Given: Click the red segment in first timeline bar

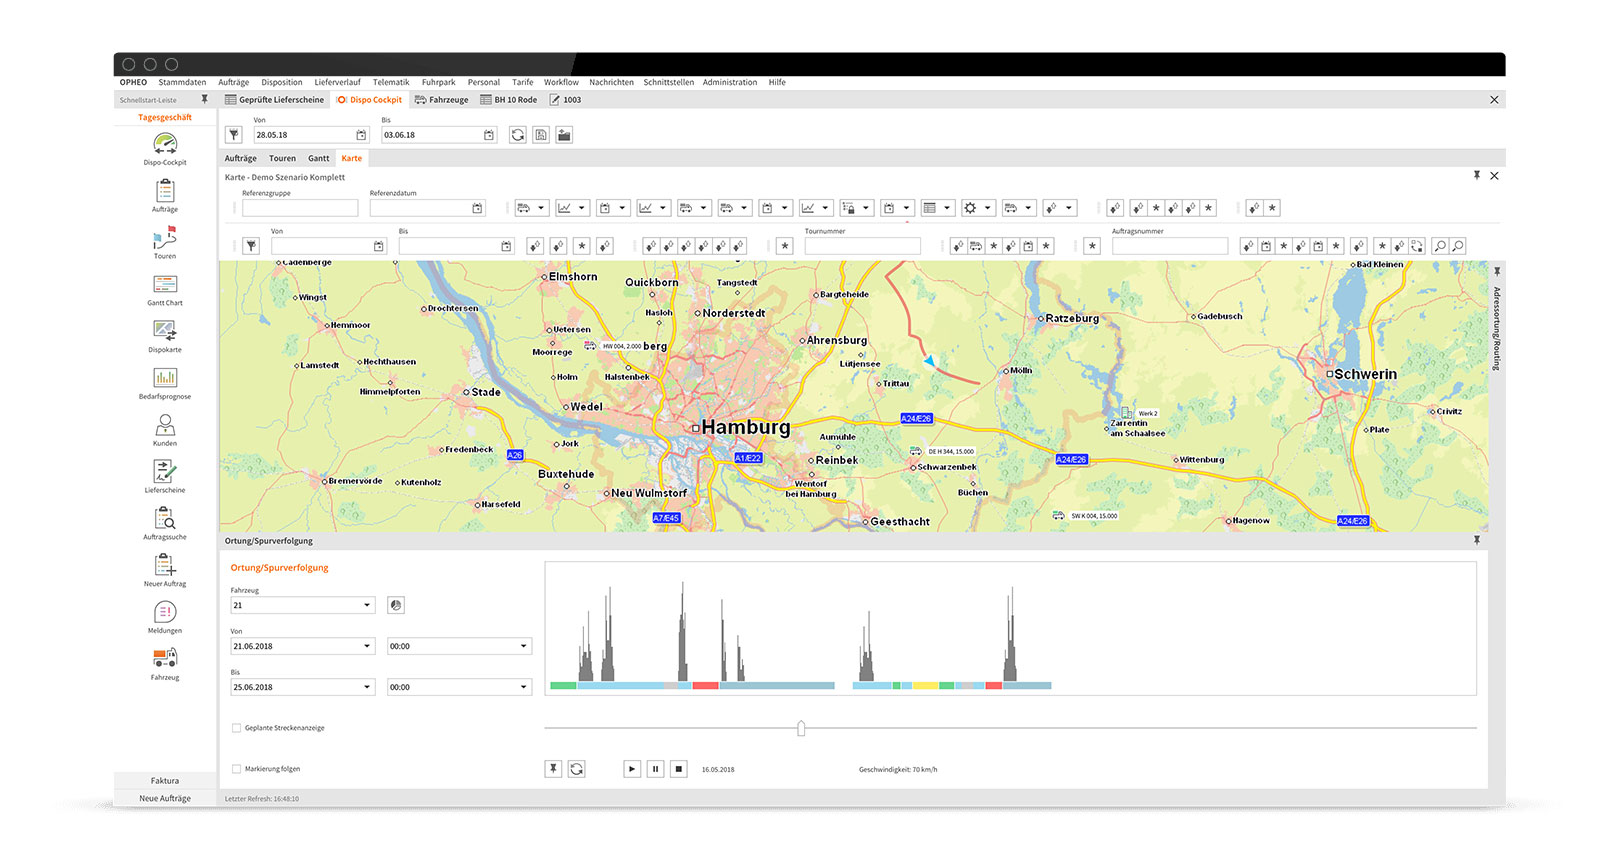Looking at the screenshot, I should coord(705,685).
